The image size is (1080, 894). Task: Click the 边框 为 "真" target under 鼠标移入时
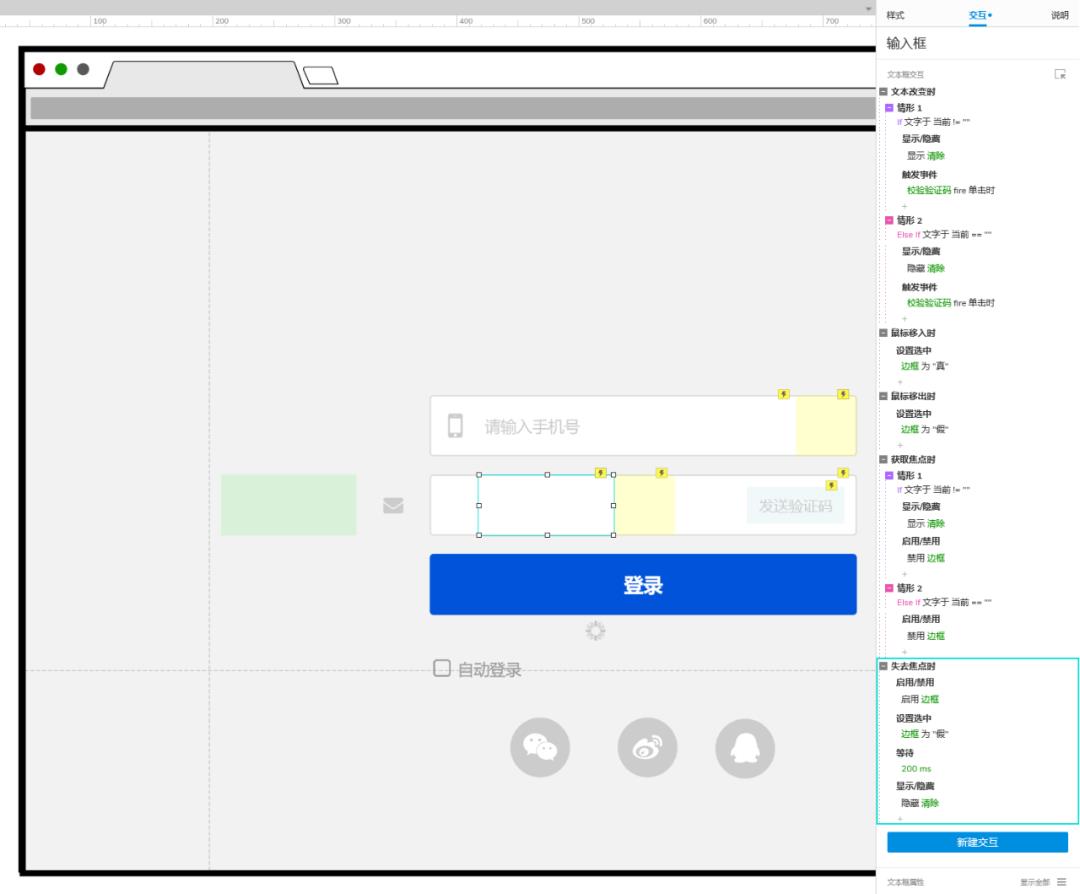coord(924,366)
